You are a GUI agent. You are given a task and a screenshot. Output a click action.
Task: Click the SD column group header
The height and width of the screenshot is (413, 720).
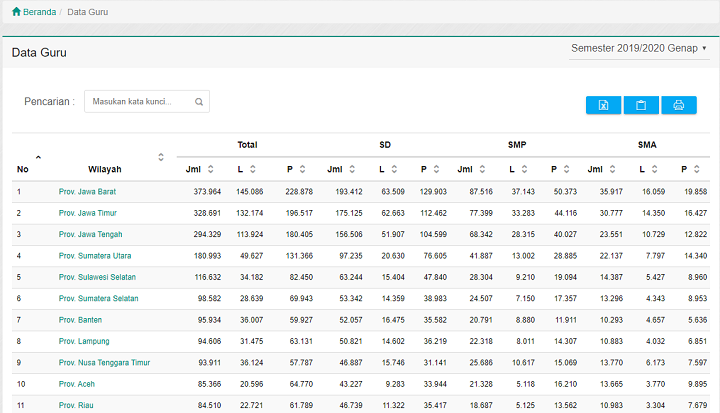tap(385, 145)
